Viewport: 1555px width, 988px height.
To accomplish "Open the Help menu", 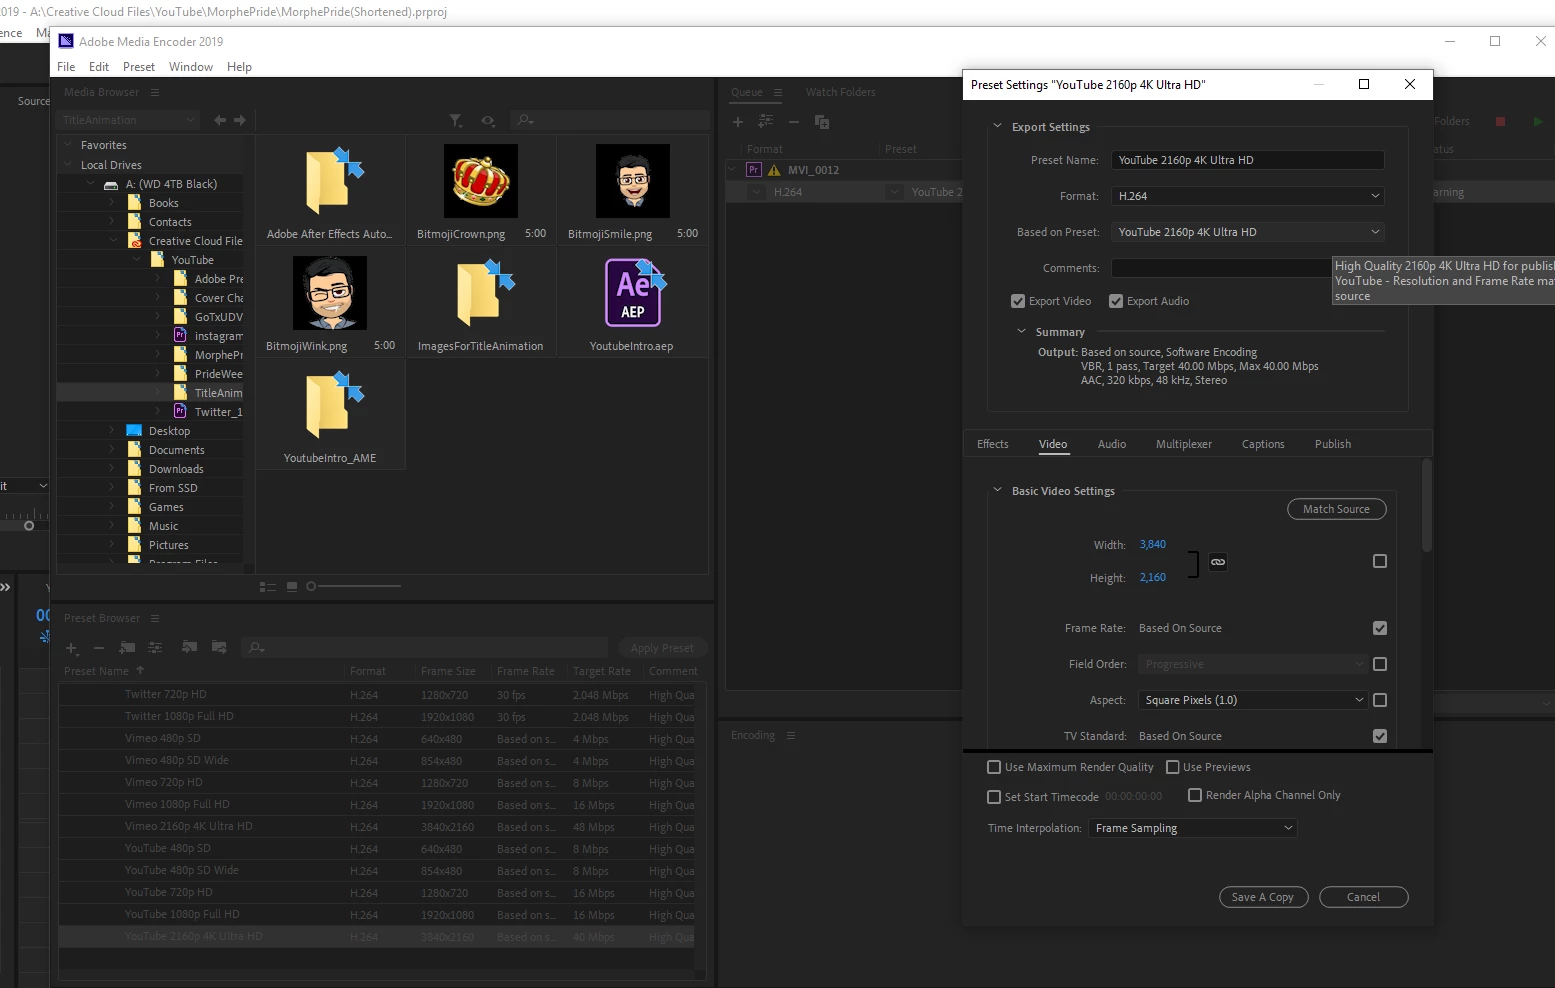I will point(239,67).
